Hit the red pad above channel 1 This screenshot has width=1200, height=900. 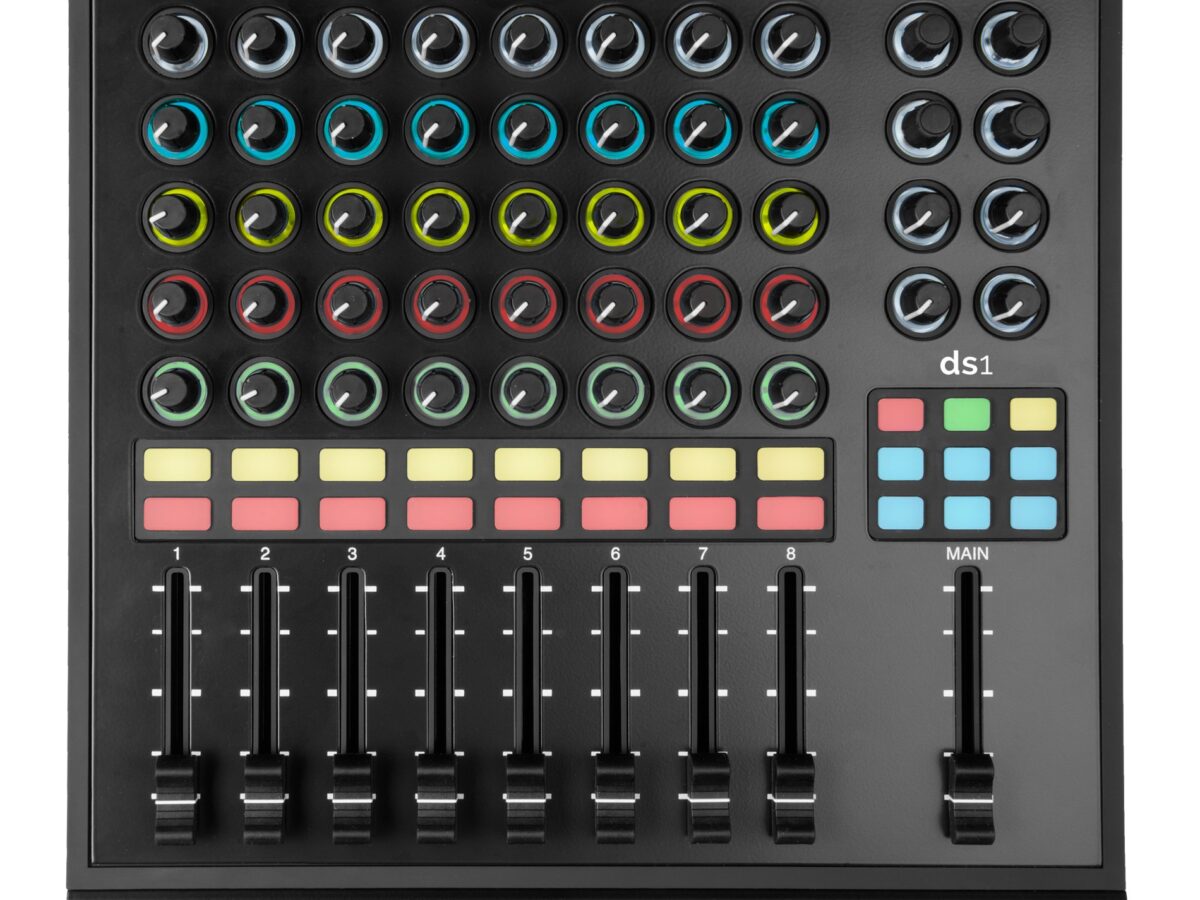(x=177, y=514)
